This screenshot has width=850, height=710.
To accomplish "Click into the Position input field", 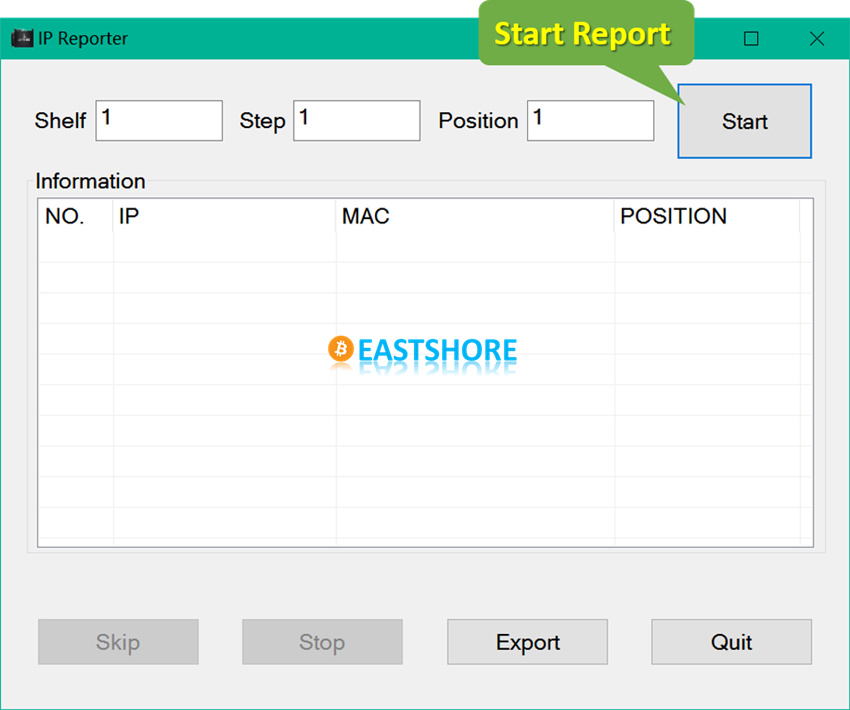I will (590, 120).
